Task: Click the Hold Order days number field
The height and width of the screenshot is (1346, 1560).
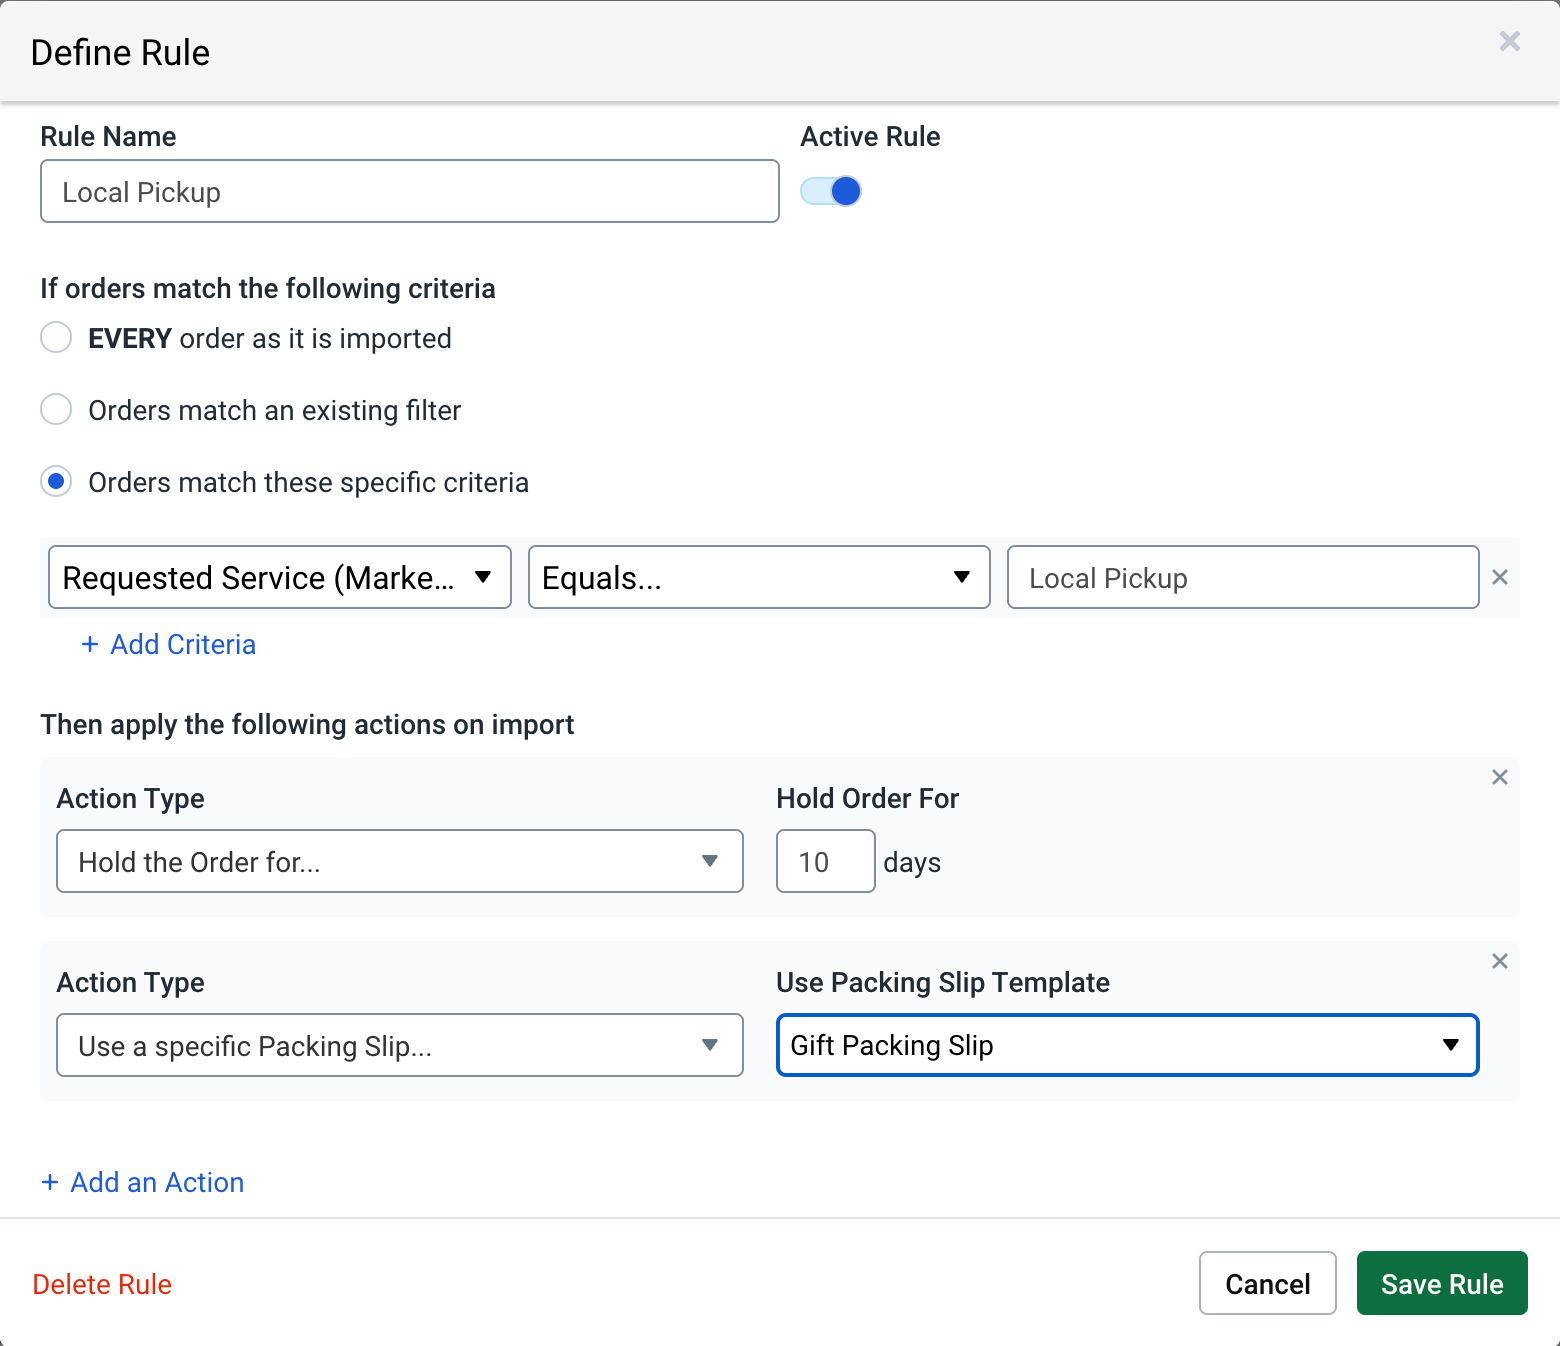Action: [825, 861]
